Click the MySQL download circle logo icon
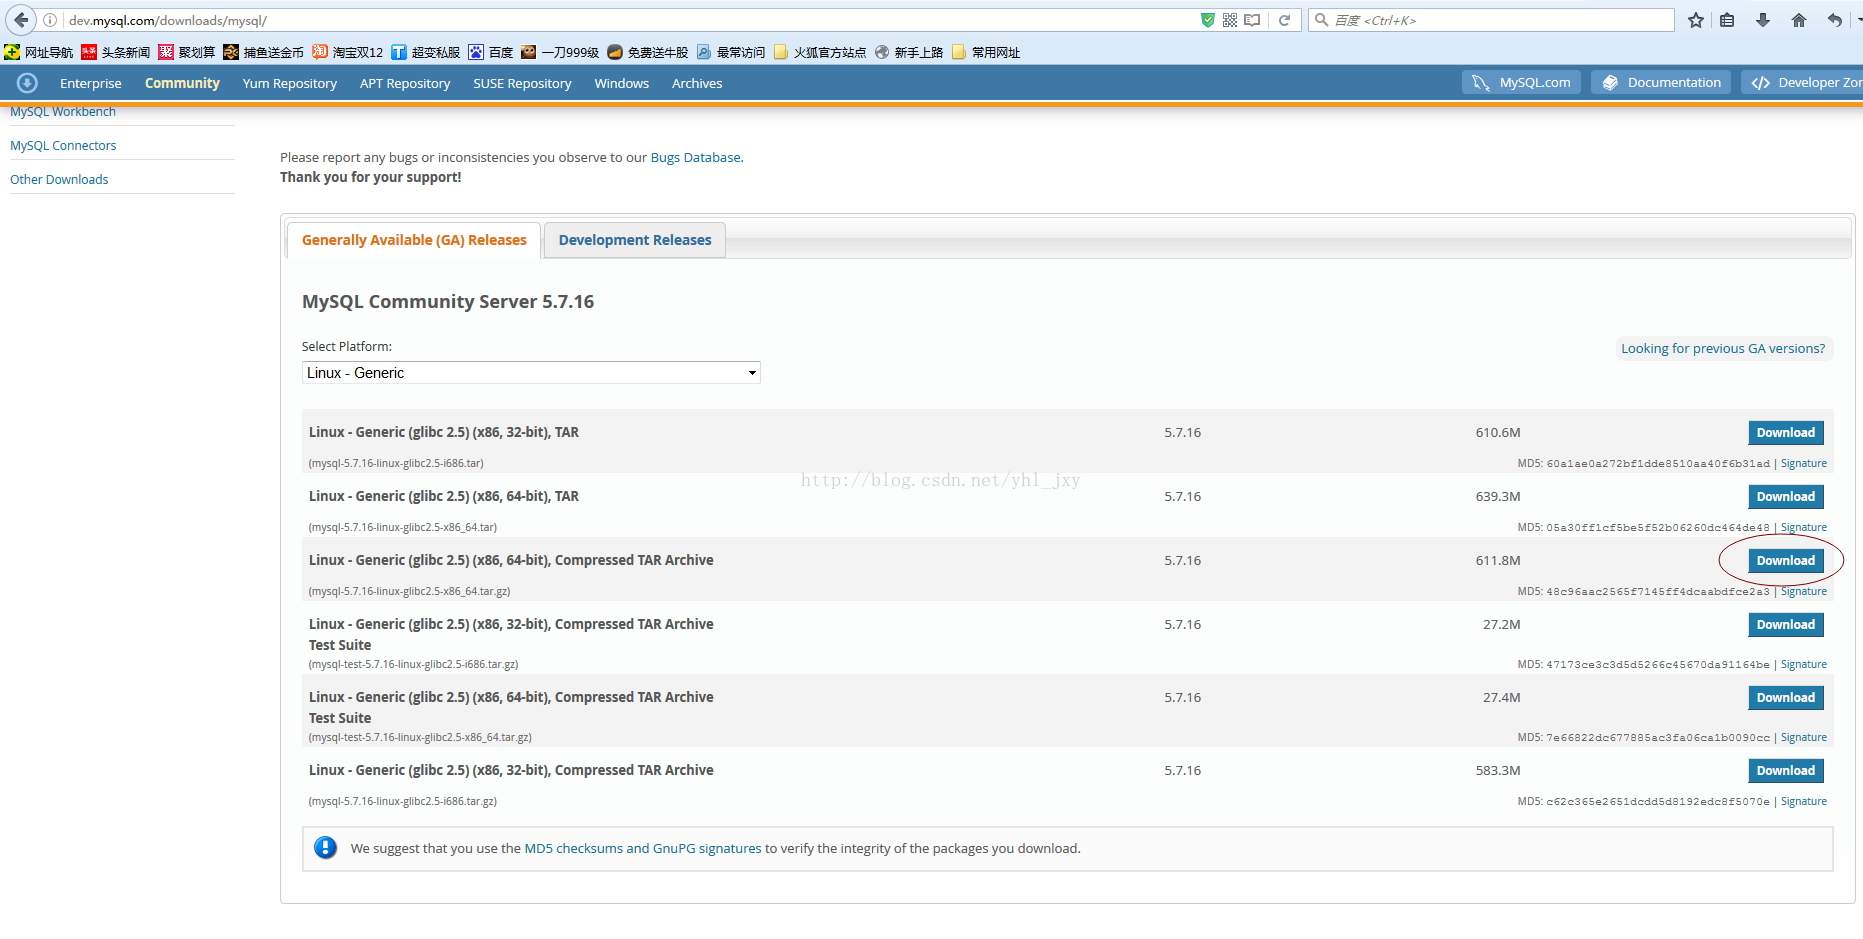Image resolution: width=1863 pixels, height=939 pixels. click(x=28, y=83)
